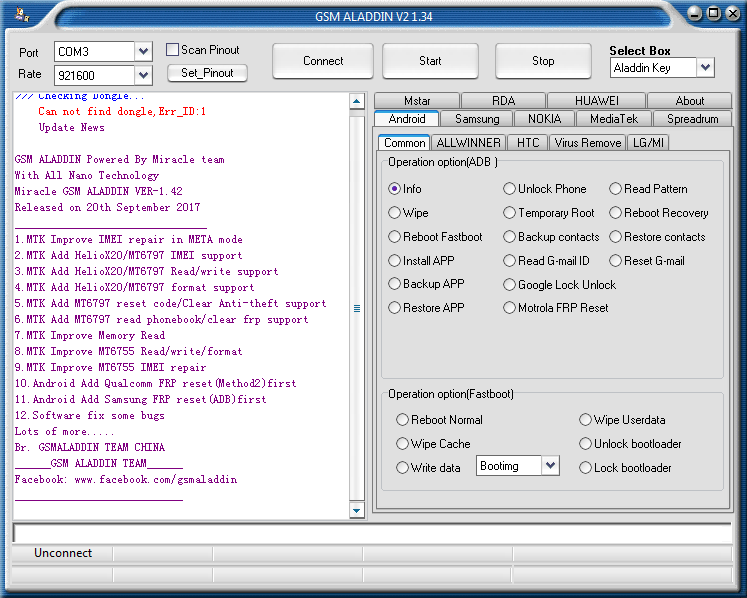This screenshot has width=747, height=598.
Task: Select Reset G-mail radio button
Action: pos(616,261)
